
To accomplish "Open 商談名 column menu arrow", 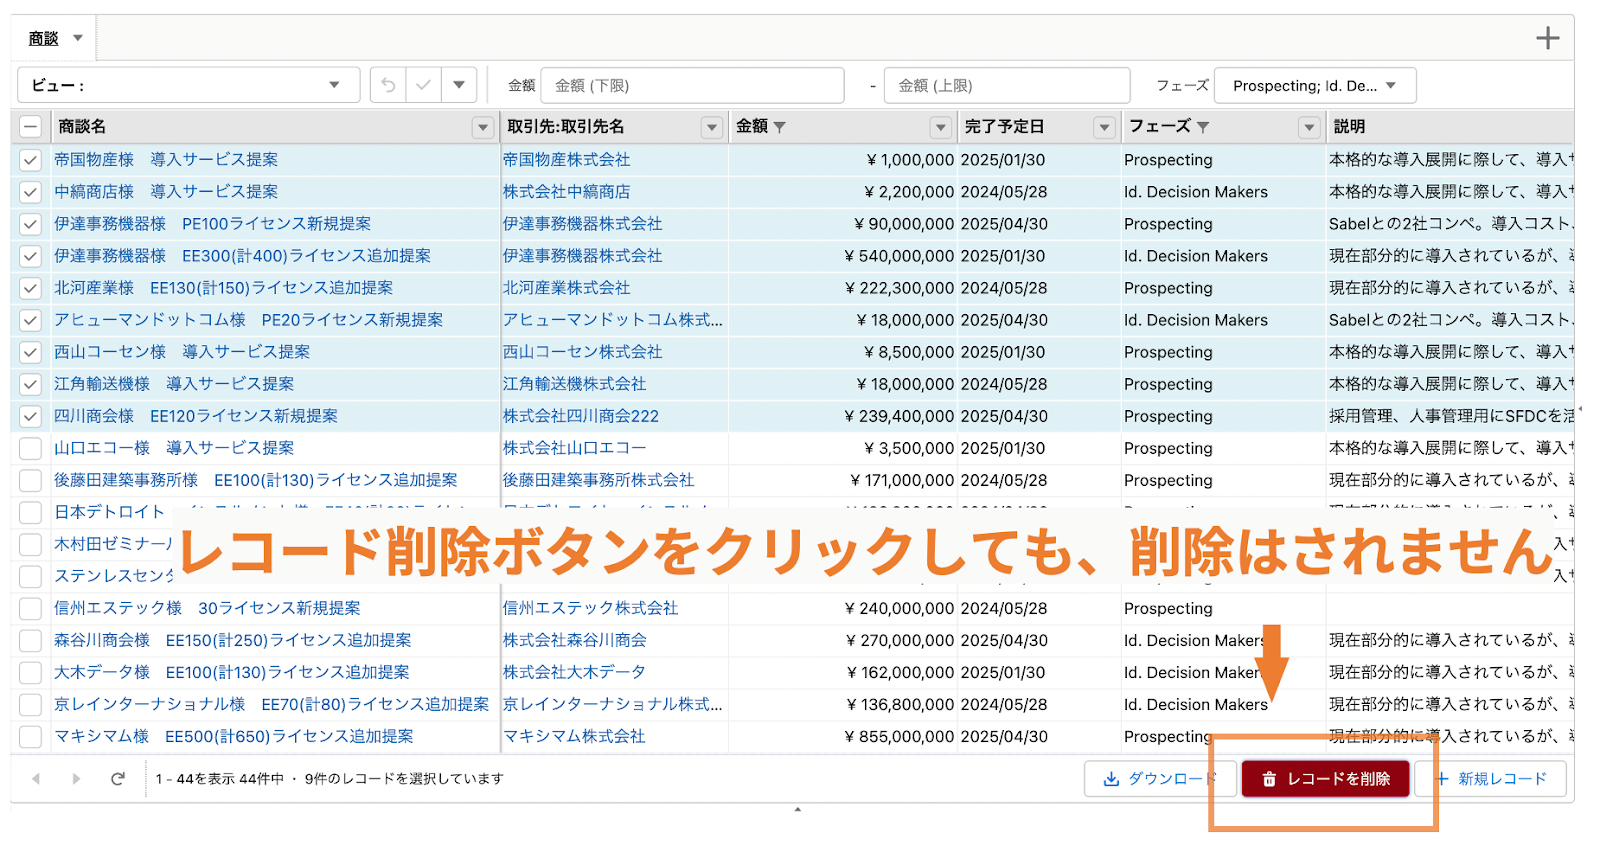I will pos(483,127).
